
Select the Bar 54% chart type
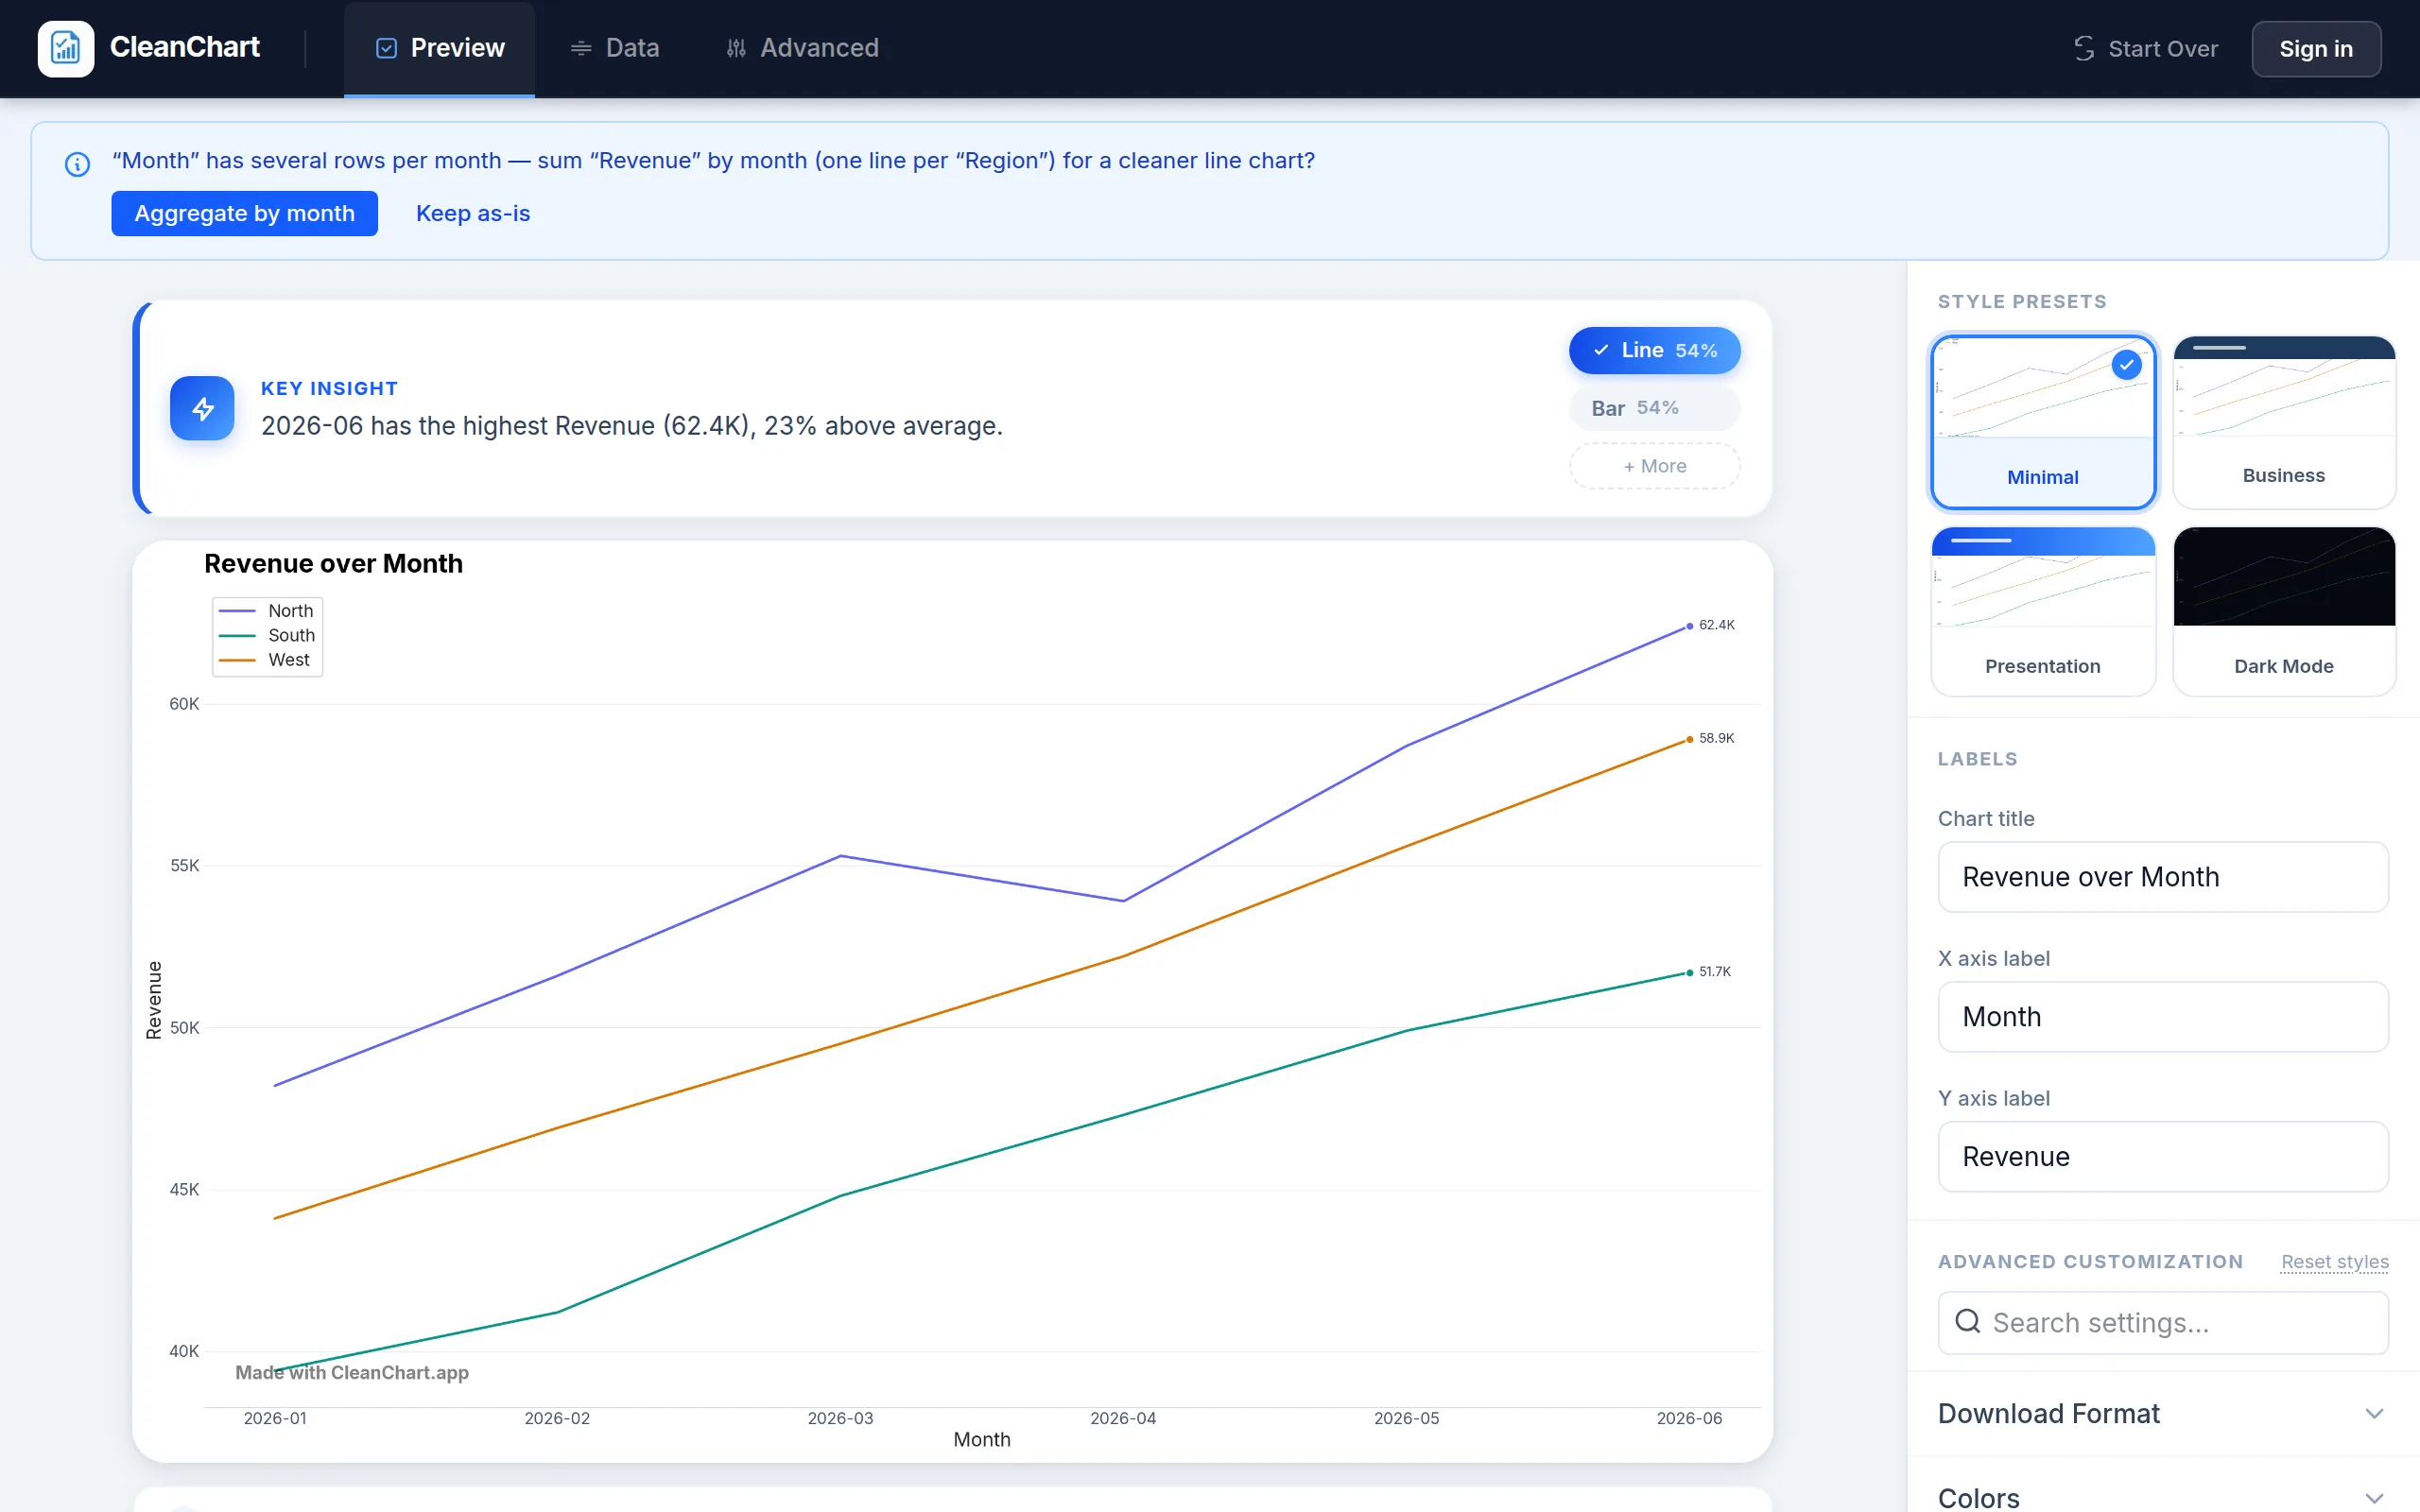click(1654, 408)
